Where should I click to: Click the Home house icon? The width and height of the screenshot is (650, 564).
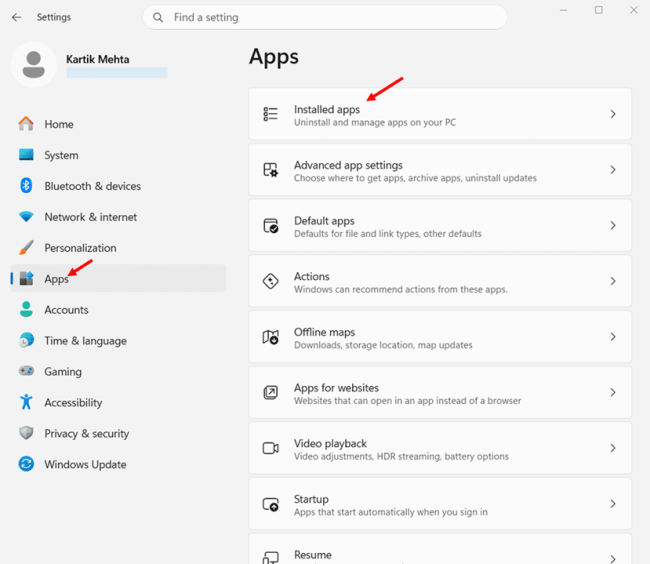click(26, 124)
